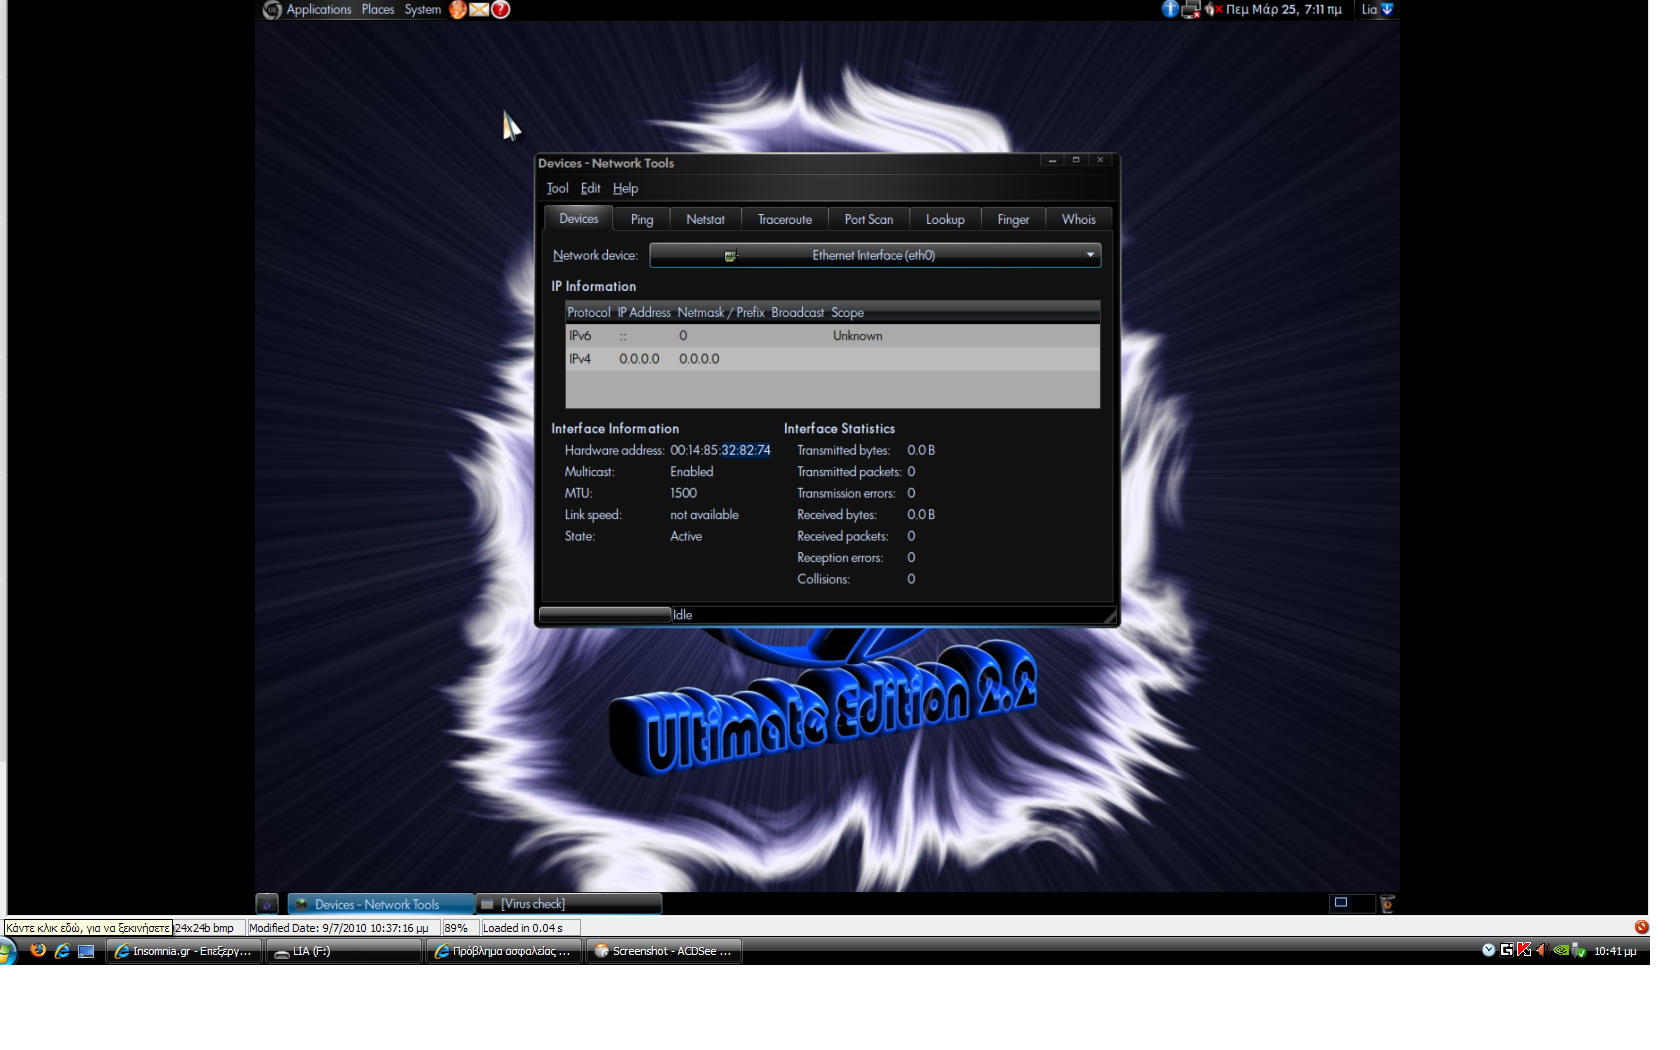Open Insomnia.gr window from Windows taskbar
The width and height of the screenshot is (1680, 1050).
click(184, 951)
